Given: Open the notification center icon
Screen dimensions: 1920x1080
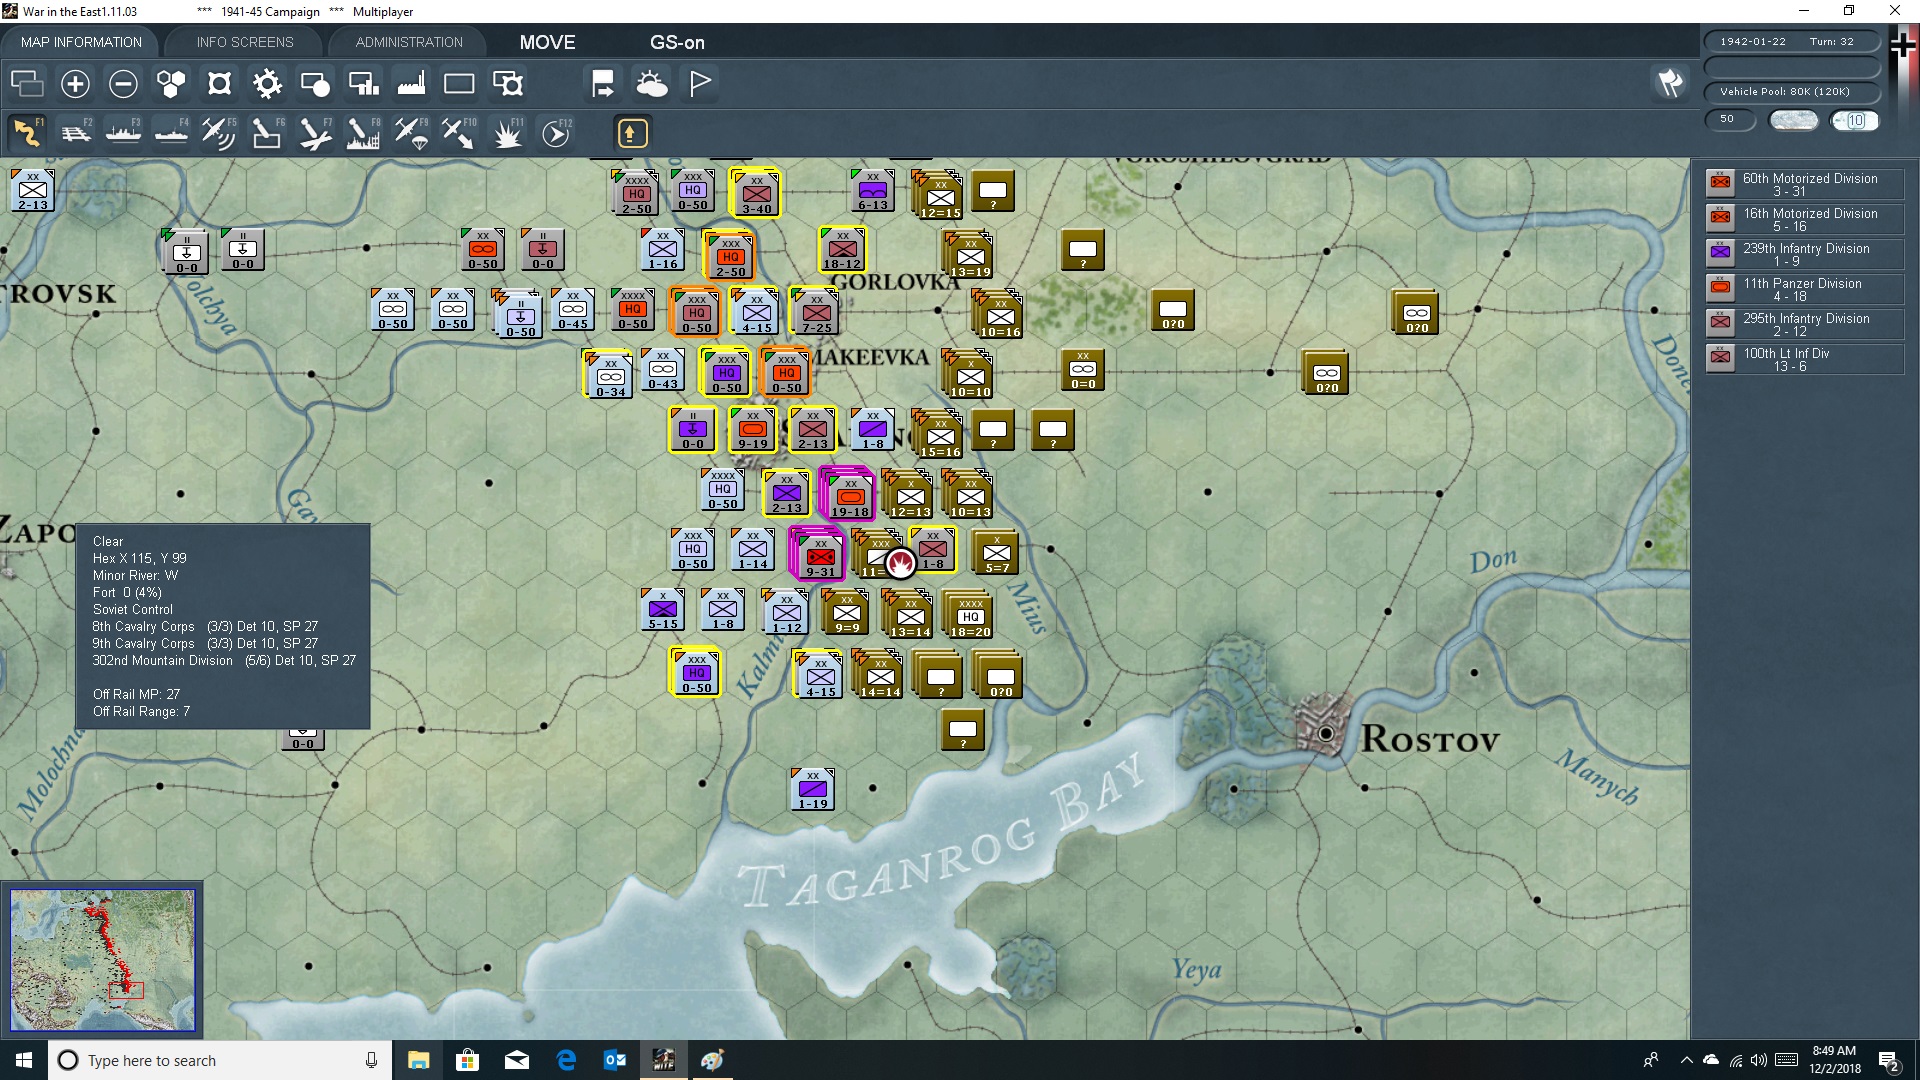Looking at the screenshot, I should coord(1889,1061).
